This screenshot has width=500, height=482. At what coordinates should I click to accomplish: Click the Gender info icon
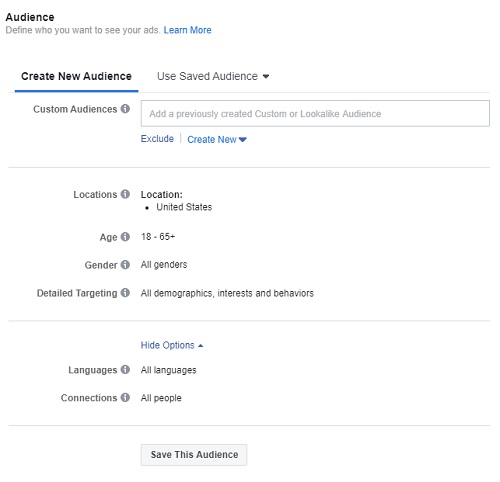tap(125, 265)
